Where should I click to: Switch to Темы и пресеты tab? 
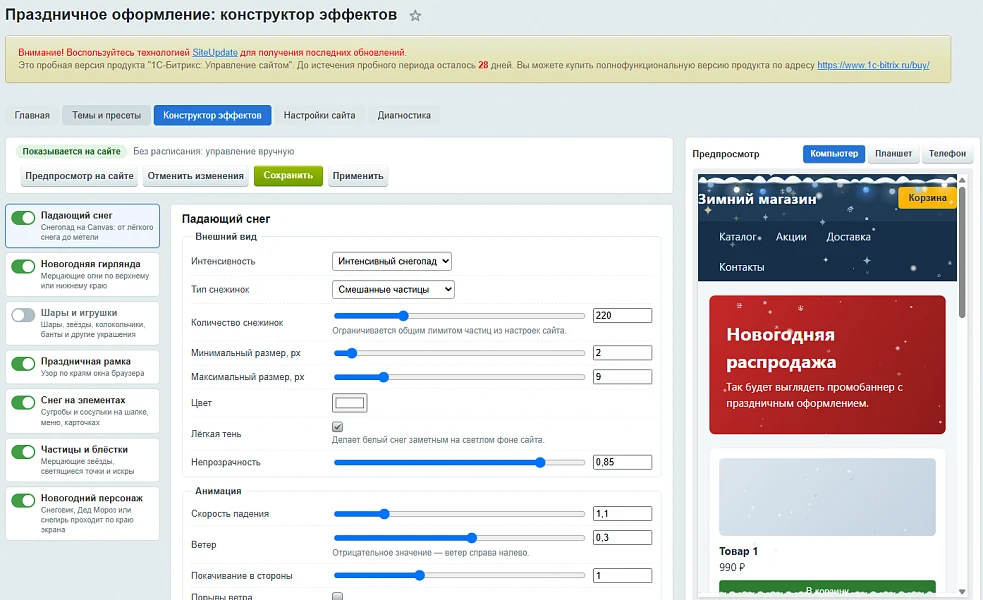click(x=107, y=115)
